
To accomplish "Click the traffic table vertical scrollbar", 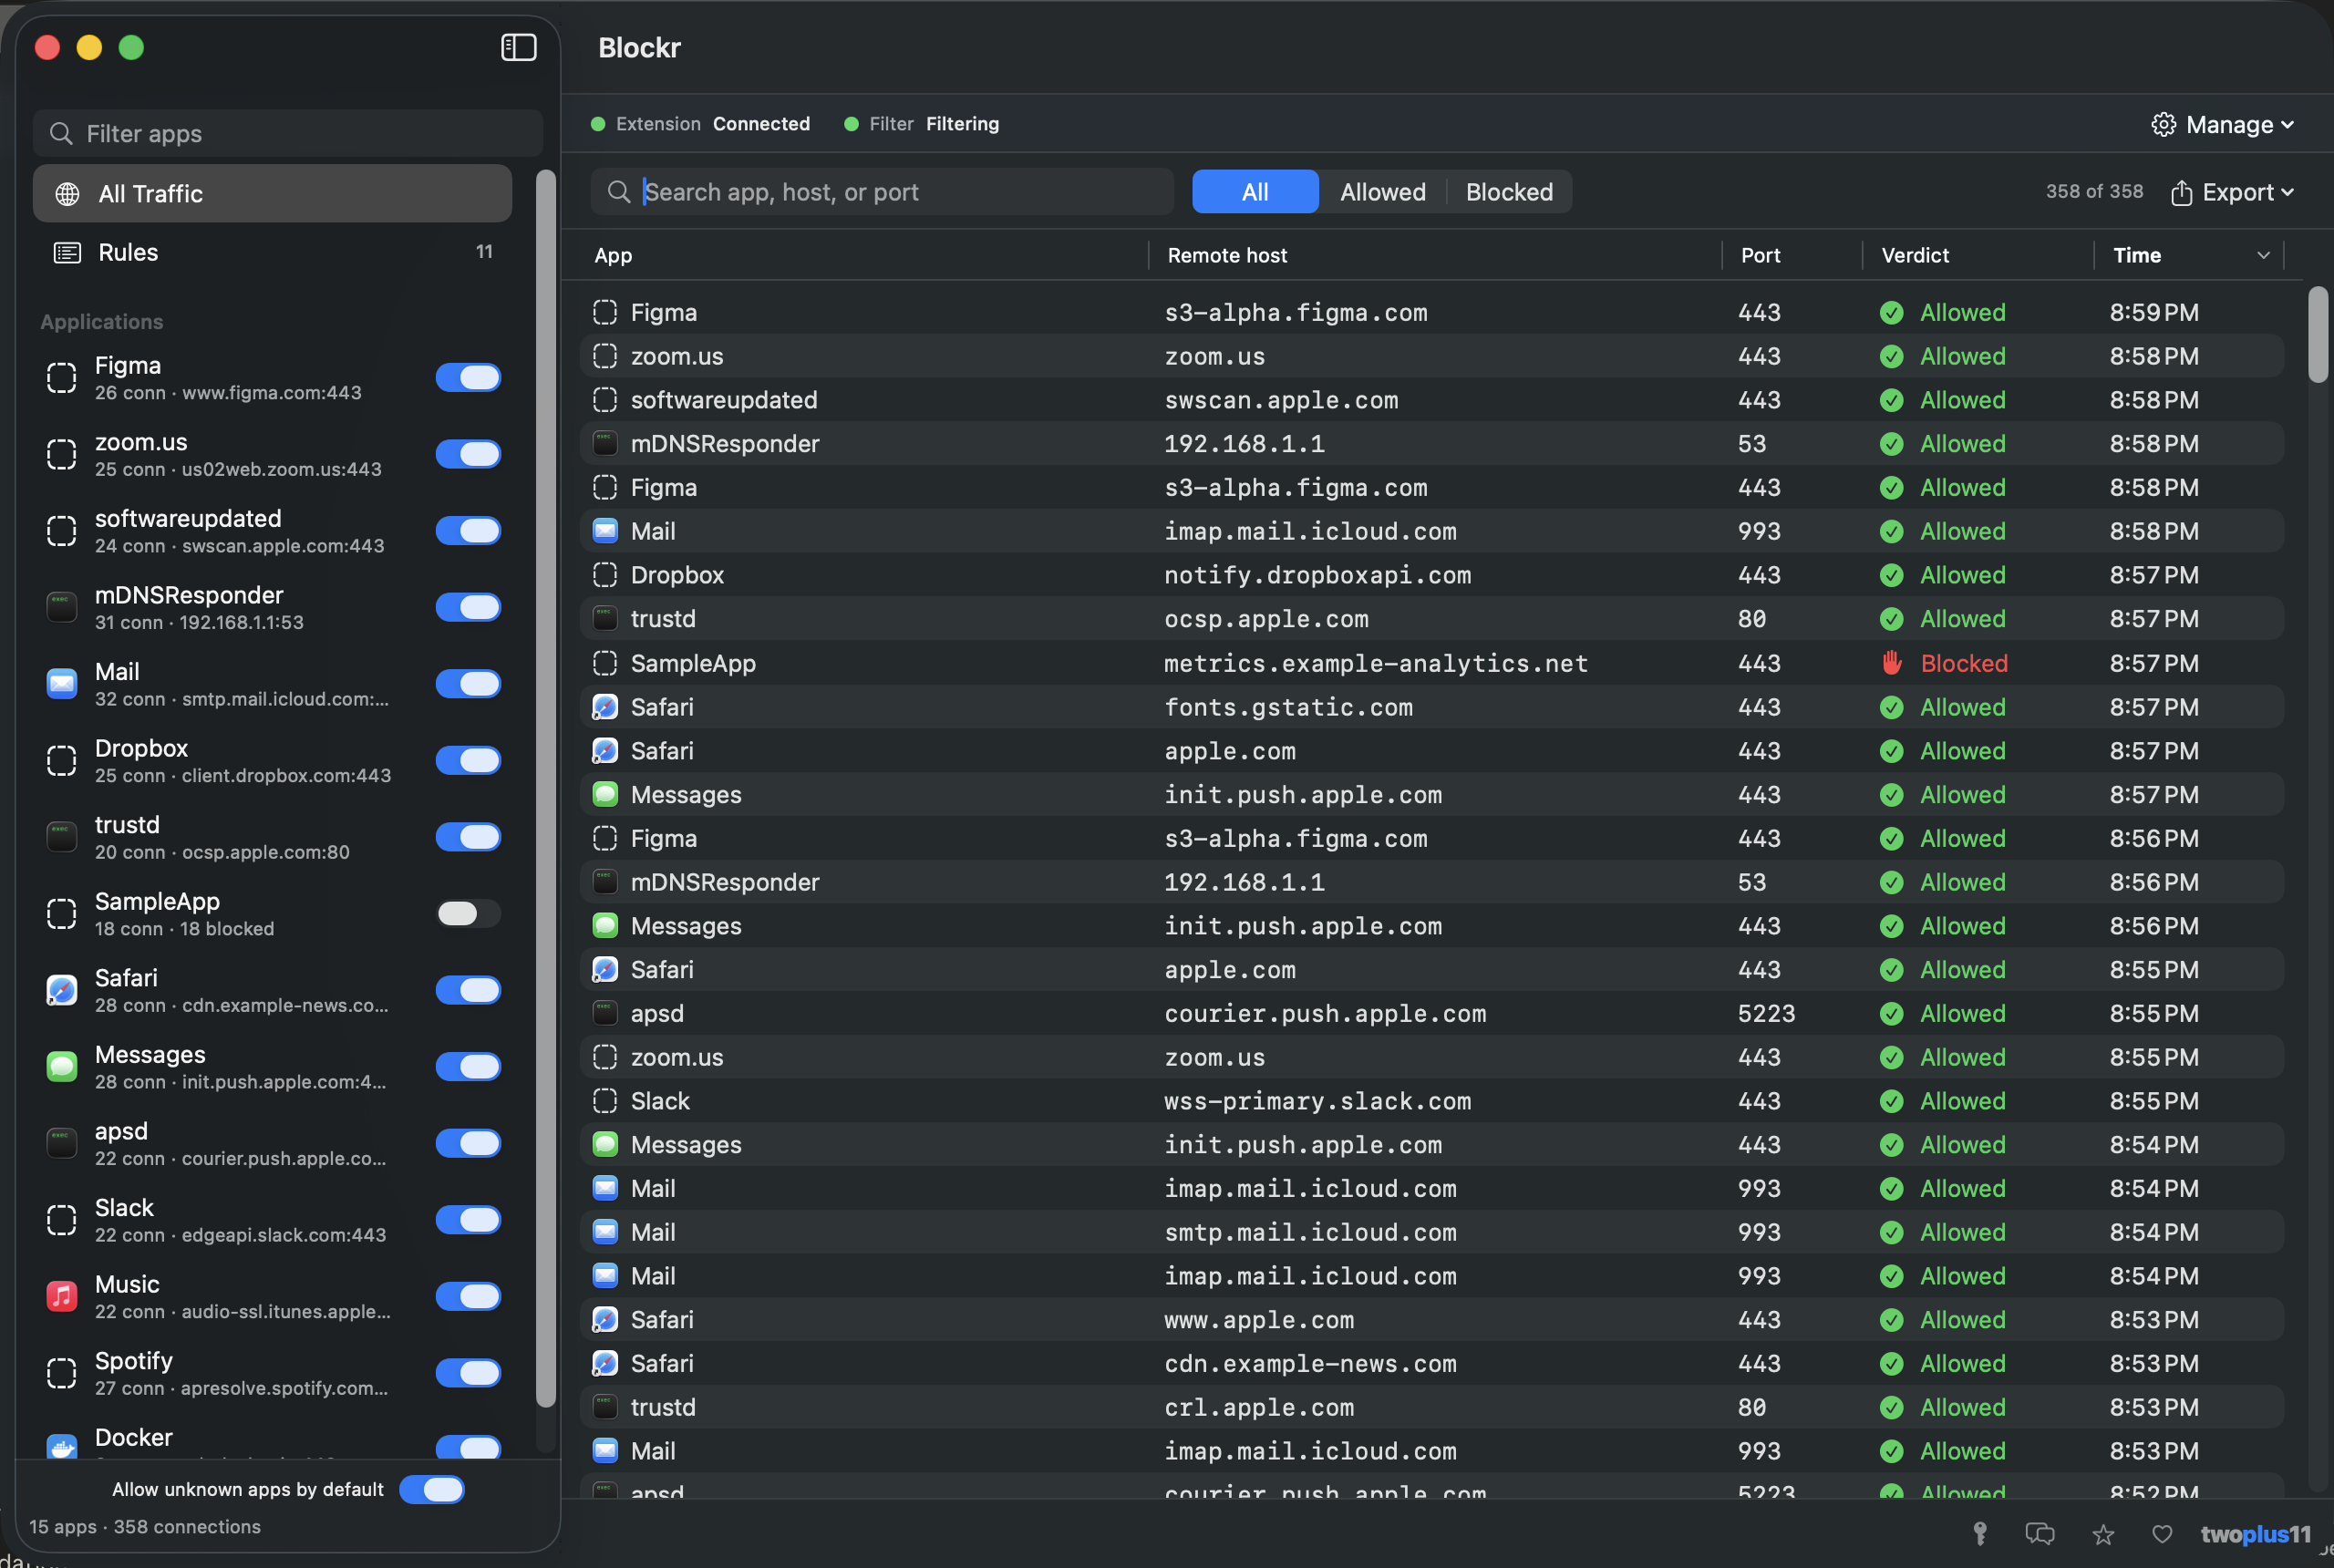I will [2317, 334].
